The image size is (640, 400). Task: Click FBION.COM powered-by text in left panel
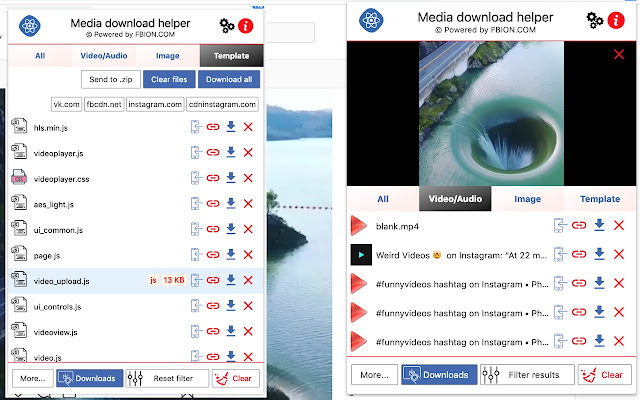point(130,34)
